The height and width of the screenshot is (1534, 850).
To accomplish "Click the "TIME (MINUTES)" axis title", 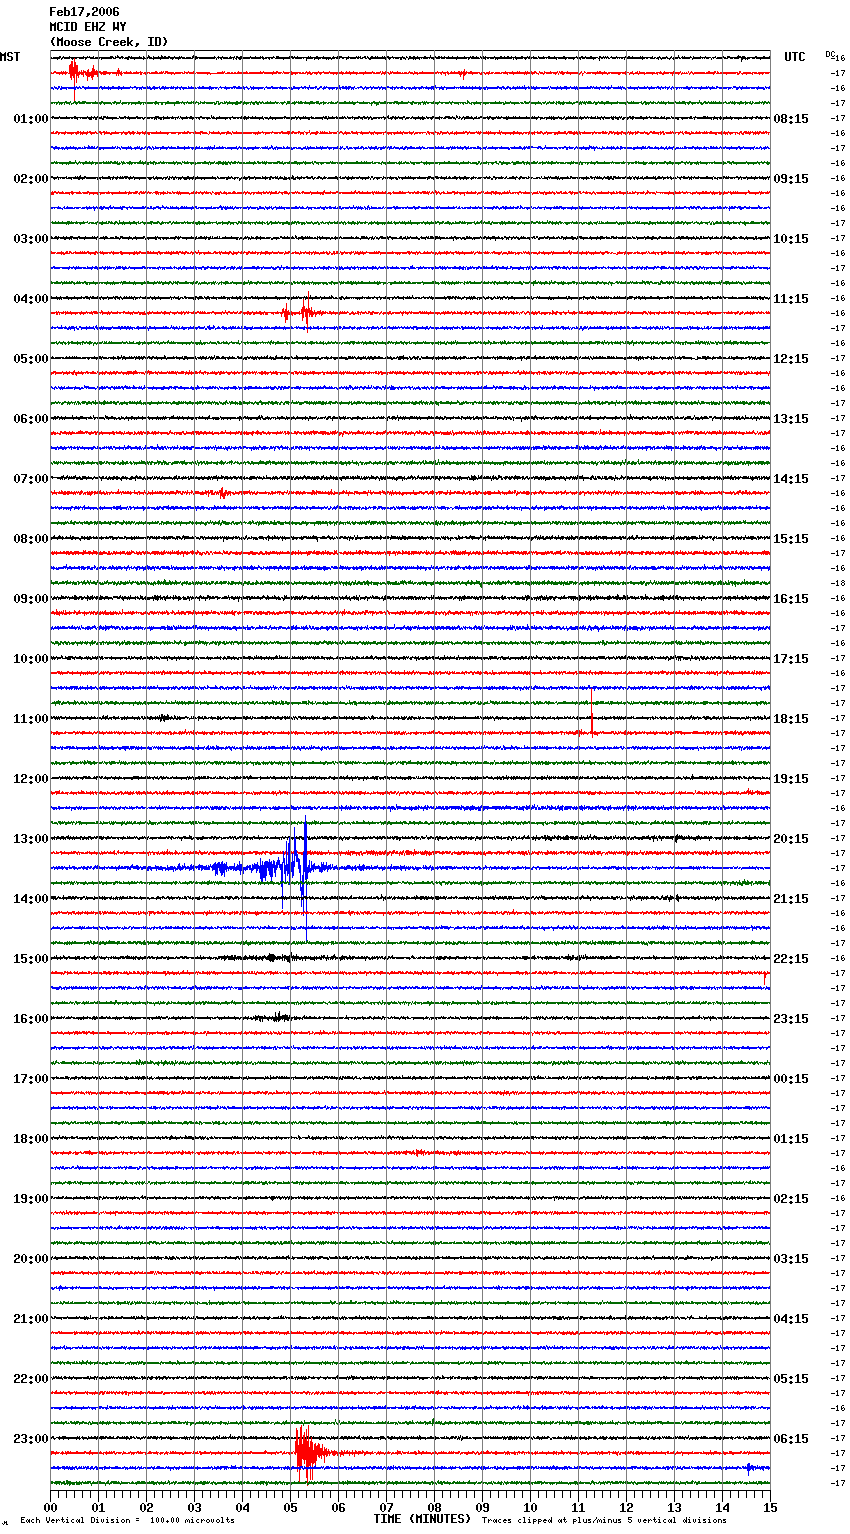I will coord(422,1519).
